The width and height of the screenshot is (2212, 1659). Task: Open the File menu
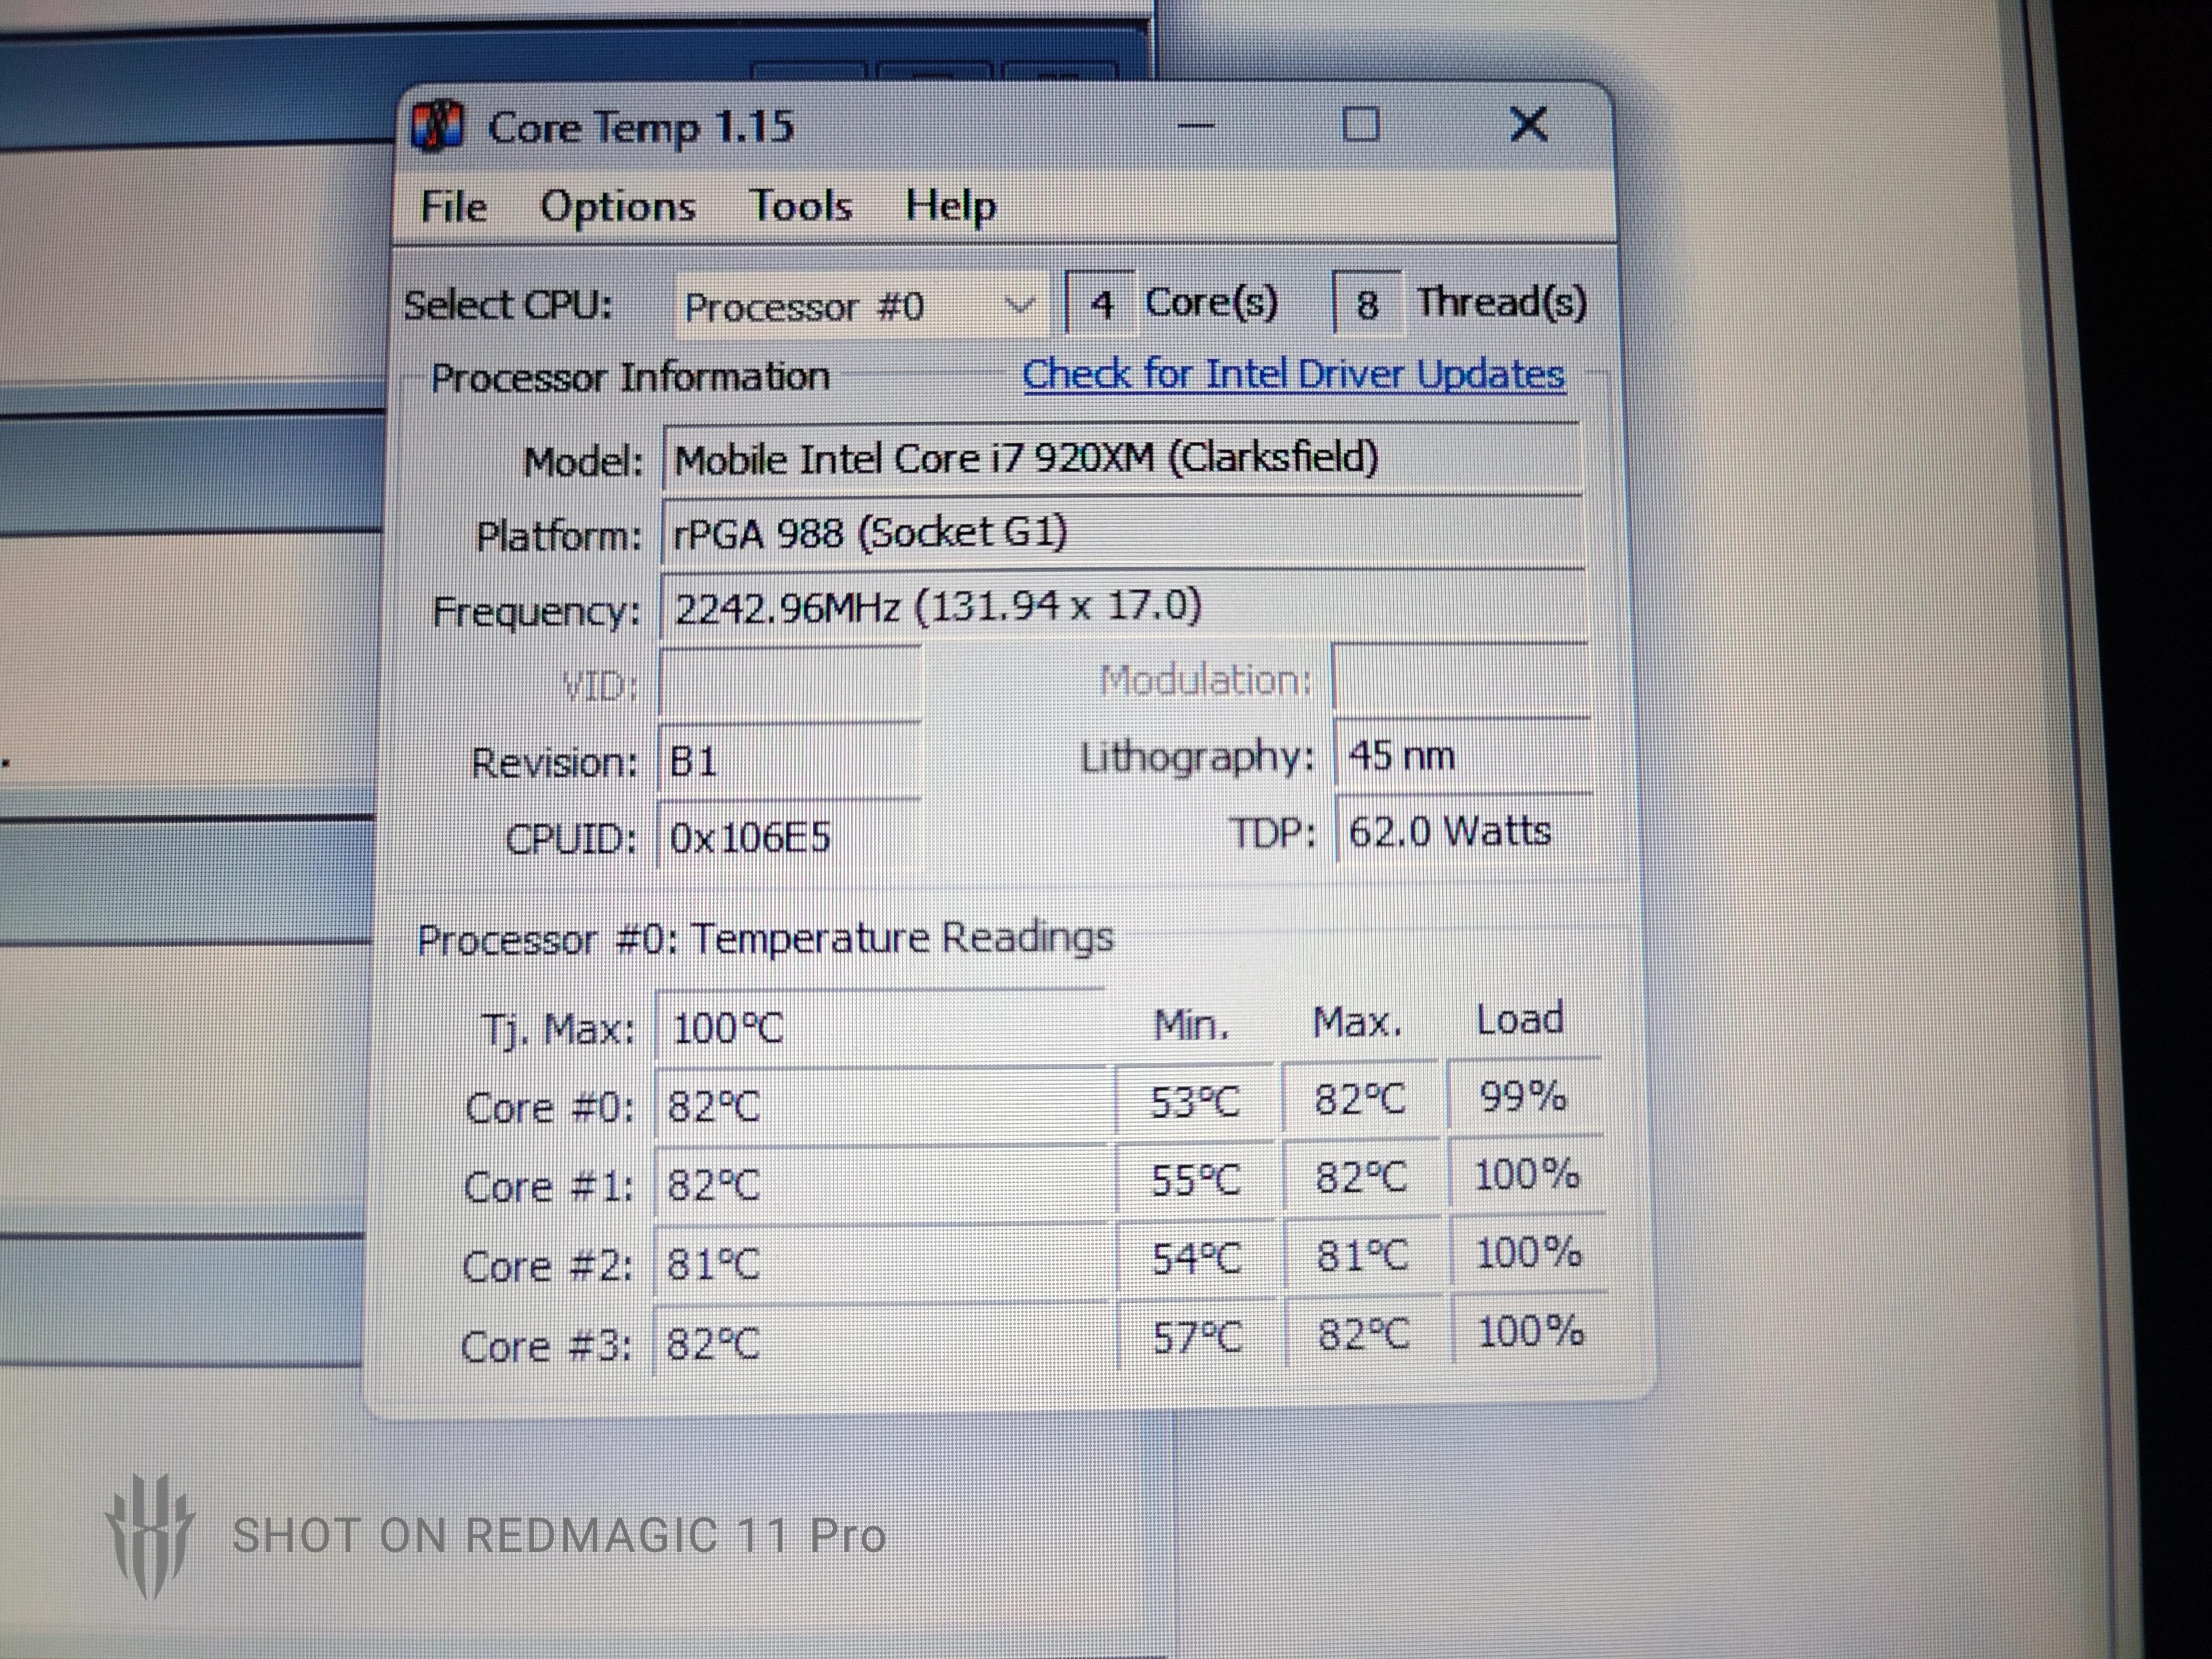tap(453, 207)
